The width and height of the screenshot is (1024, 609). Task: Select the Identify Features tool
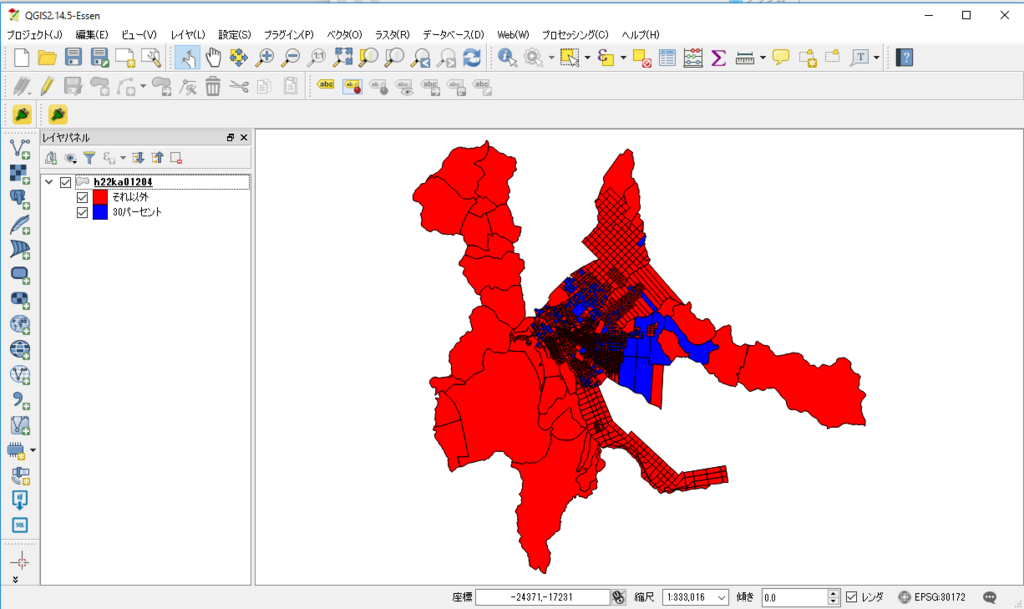pyautogui.click(x=507, y=57)
